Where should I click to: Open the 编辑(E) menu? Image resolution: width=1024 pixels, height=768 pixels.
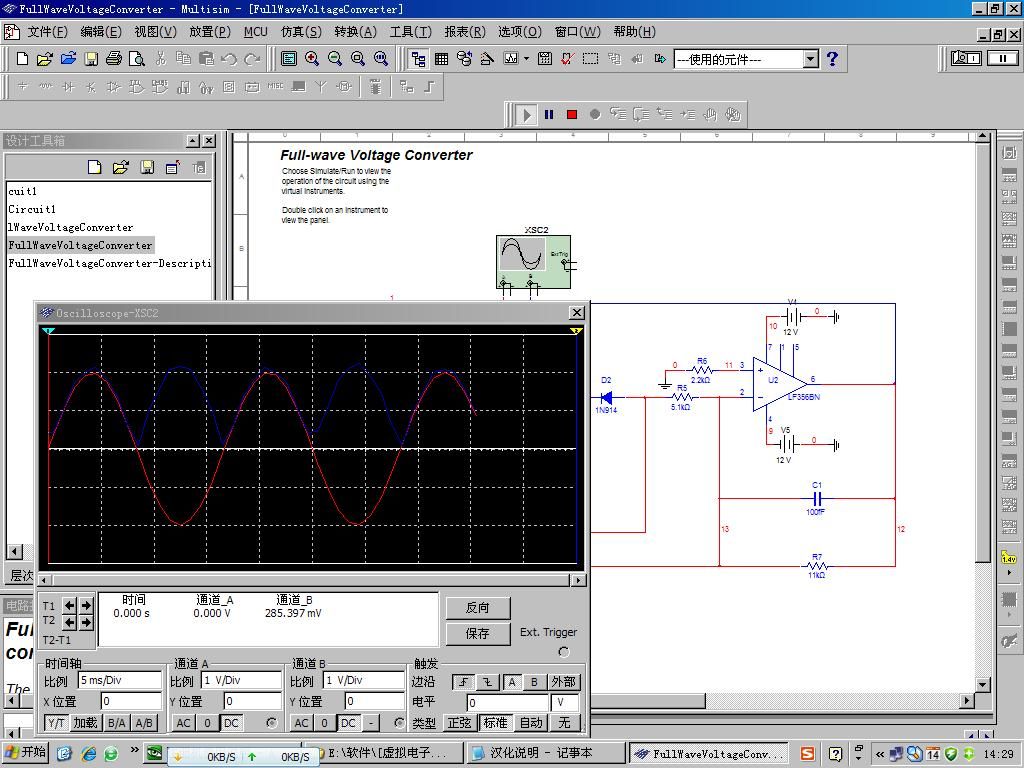click(101, 31)
